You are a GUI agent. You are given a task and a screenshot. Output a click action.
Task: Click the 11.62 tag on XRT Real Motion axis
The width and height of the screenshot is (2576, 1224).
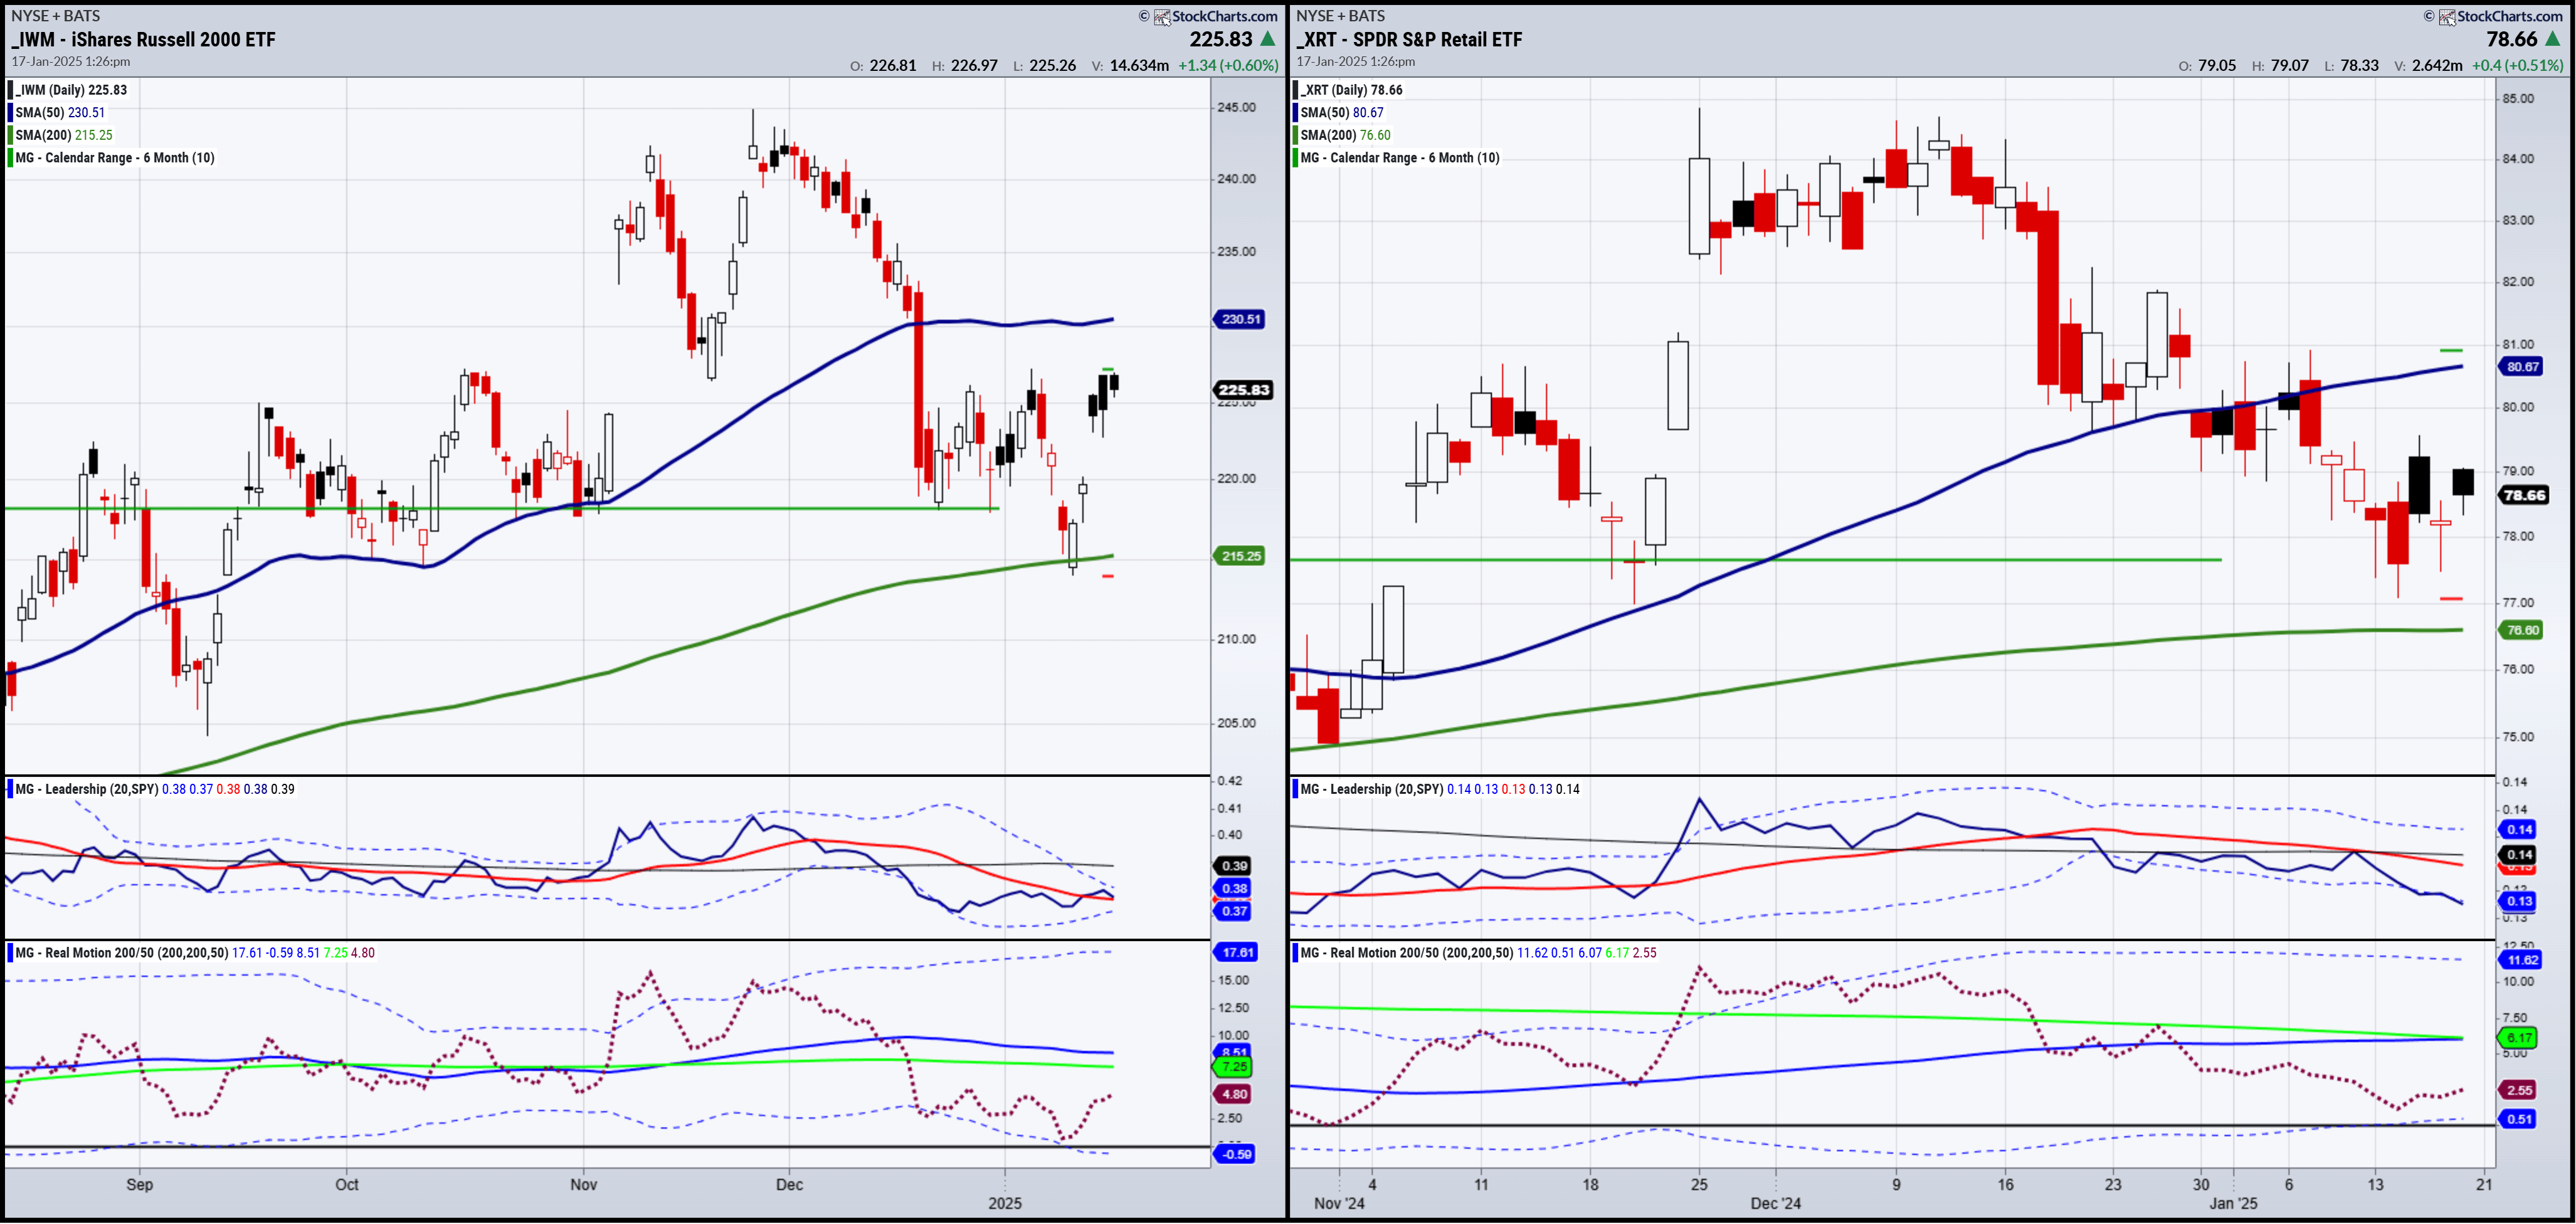(2521, 960)
